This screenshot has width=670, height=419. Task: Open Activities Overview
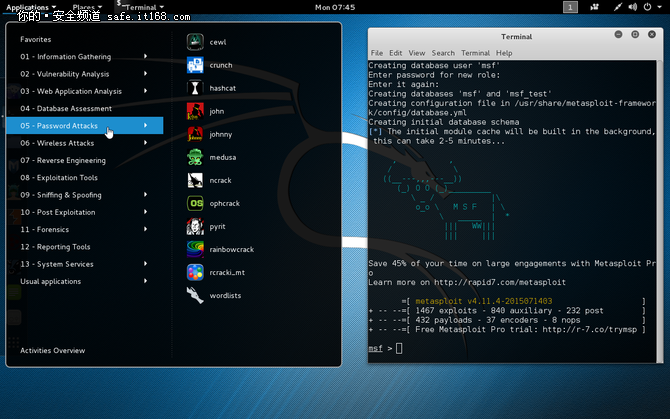click(53, 350)
